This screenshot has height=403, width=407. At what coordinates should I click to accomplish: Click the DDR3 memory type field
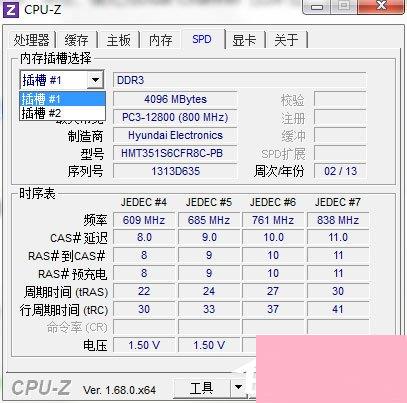239,80
